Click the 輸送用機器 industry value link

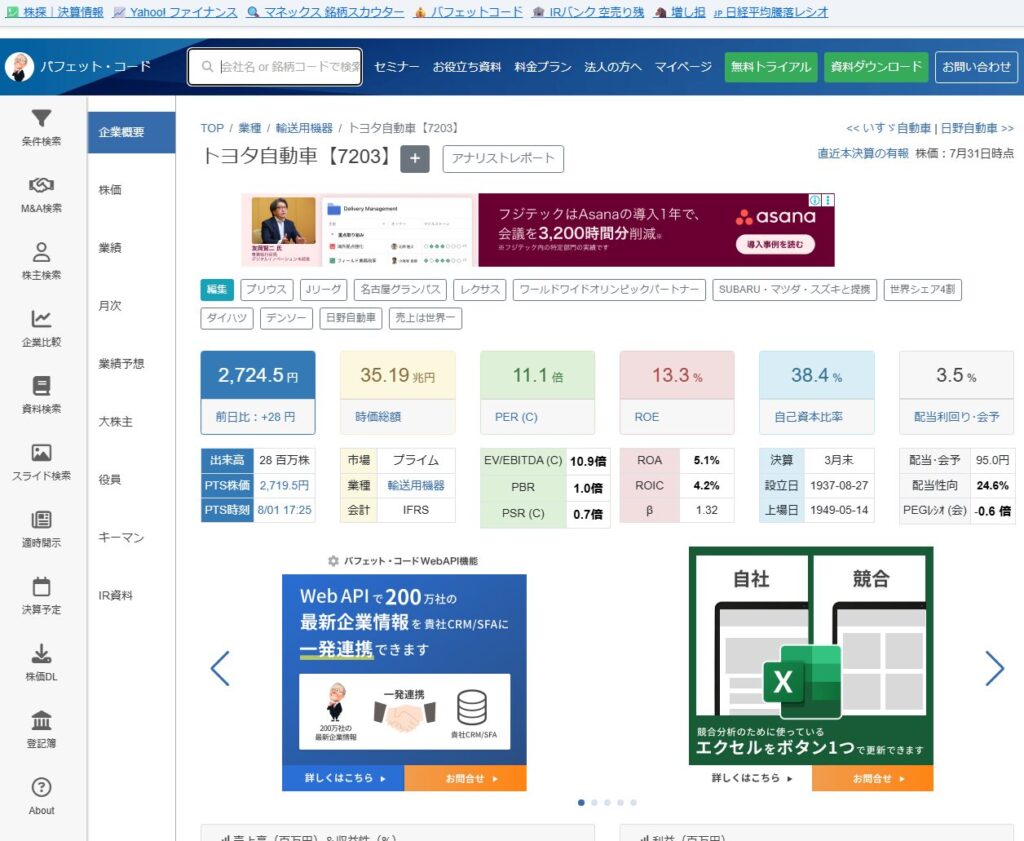(416, 486)
